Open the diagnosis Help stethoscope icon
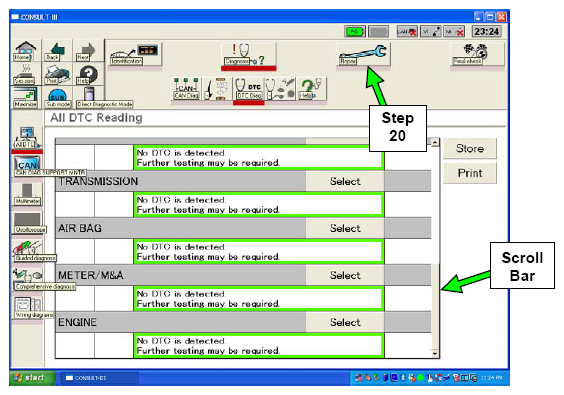This screenshot has height=395, width=564. click(311, 88)
